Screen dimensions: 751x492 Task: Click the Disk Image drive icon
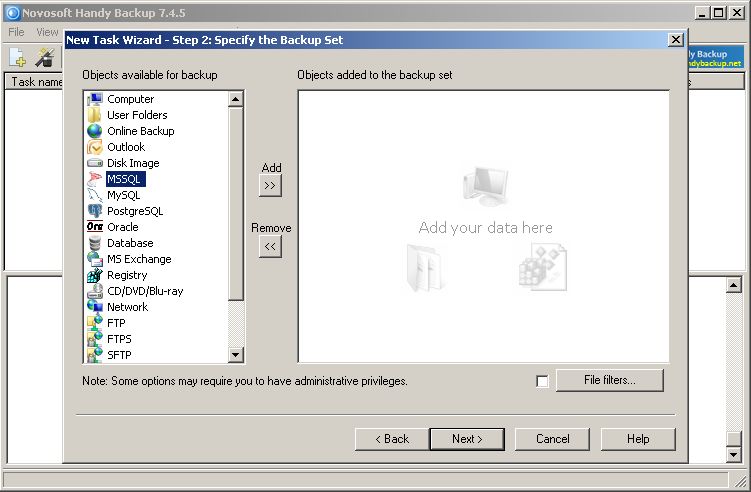[95, 163]
